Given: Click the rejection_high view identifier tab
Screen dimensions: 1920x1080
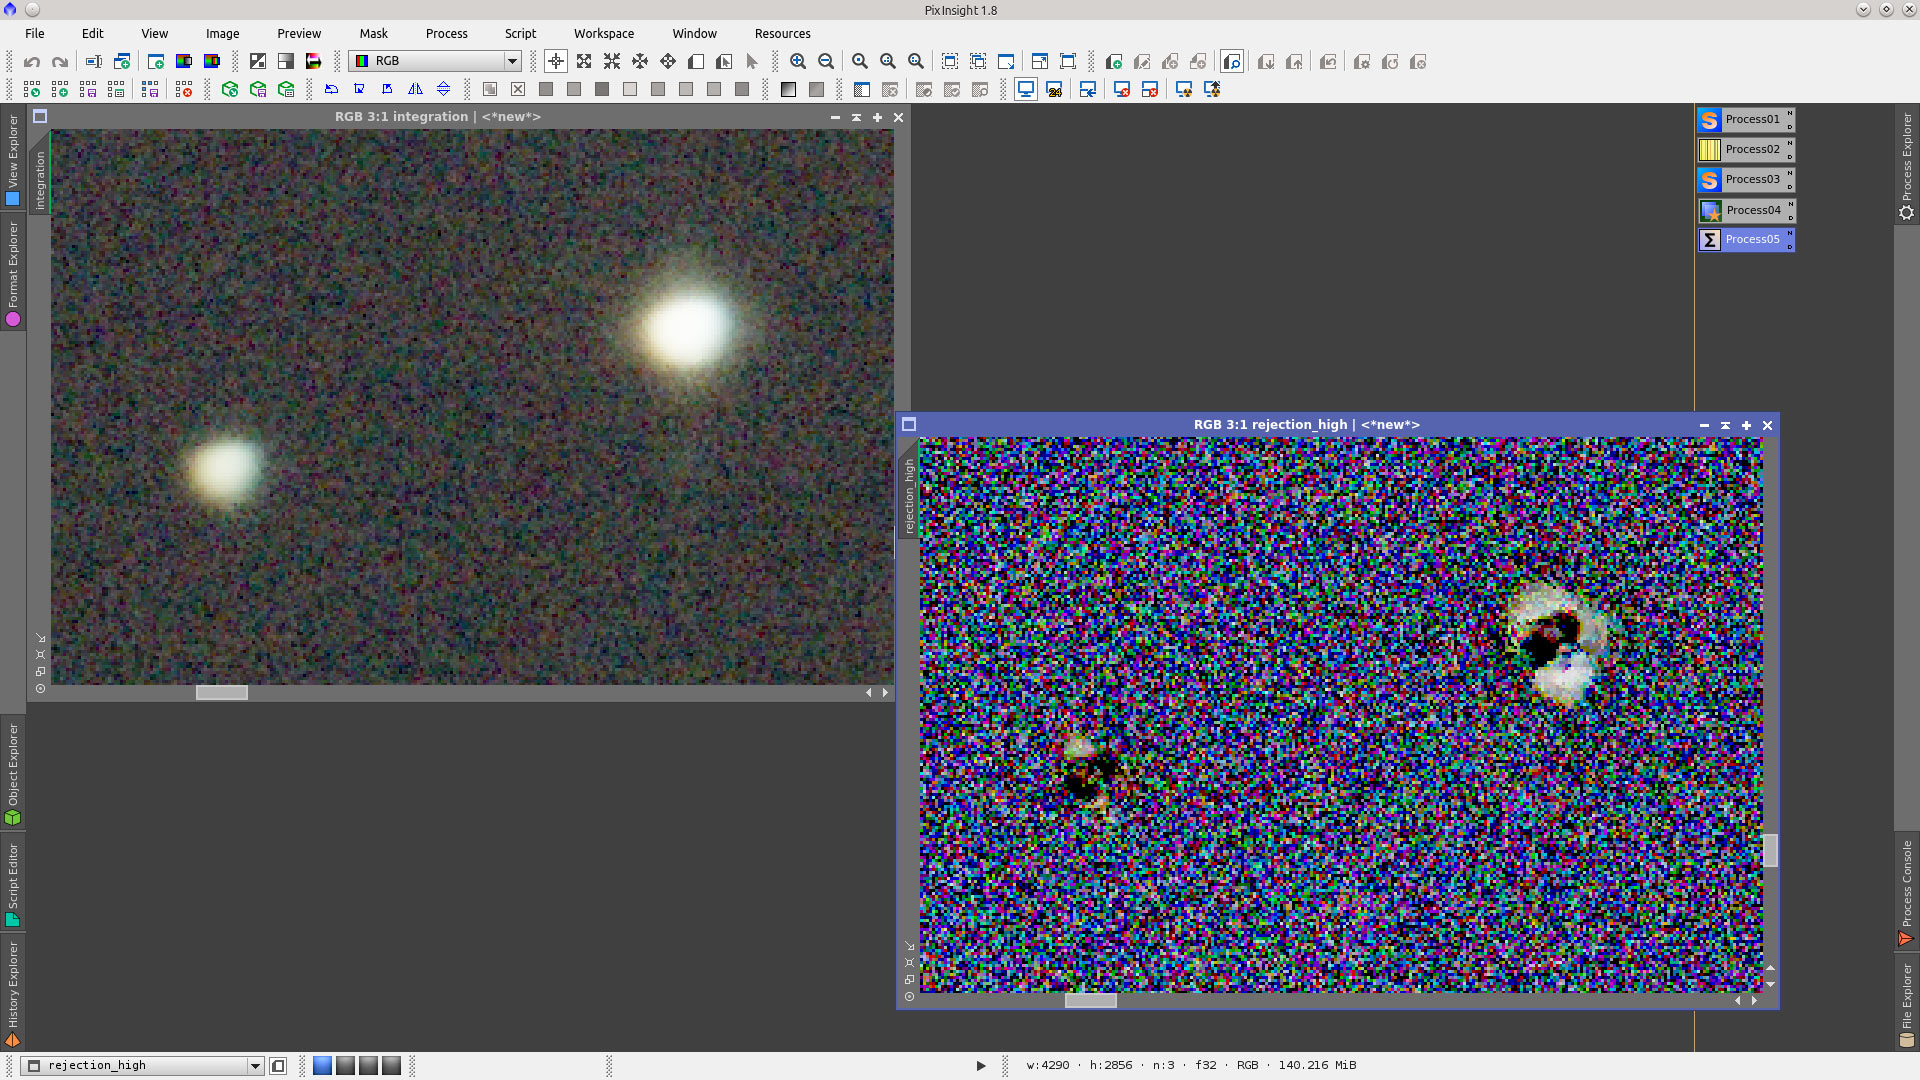Looking at the screenshot, I should 909,495.
